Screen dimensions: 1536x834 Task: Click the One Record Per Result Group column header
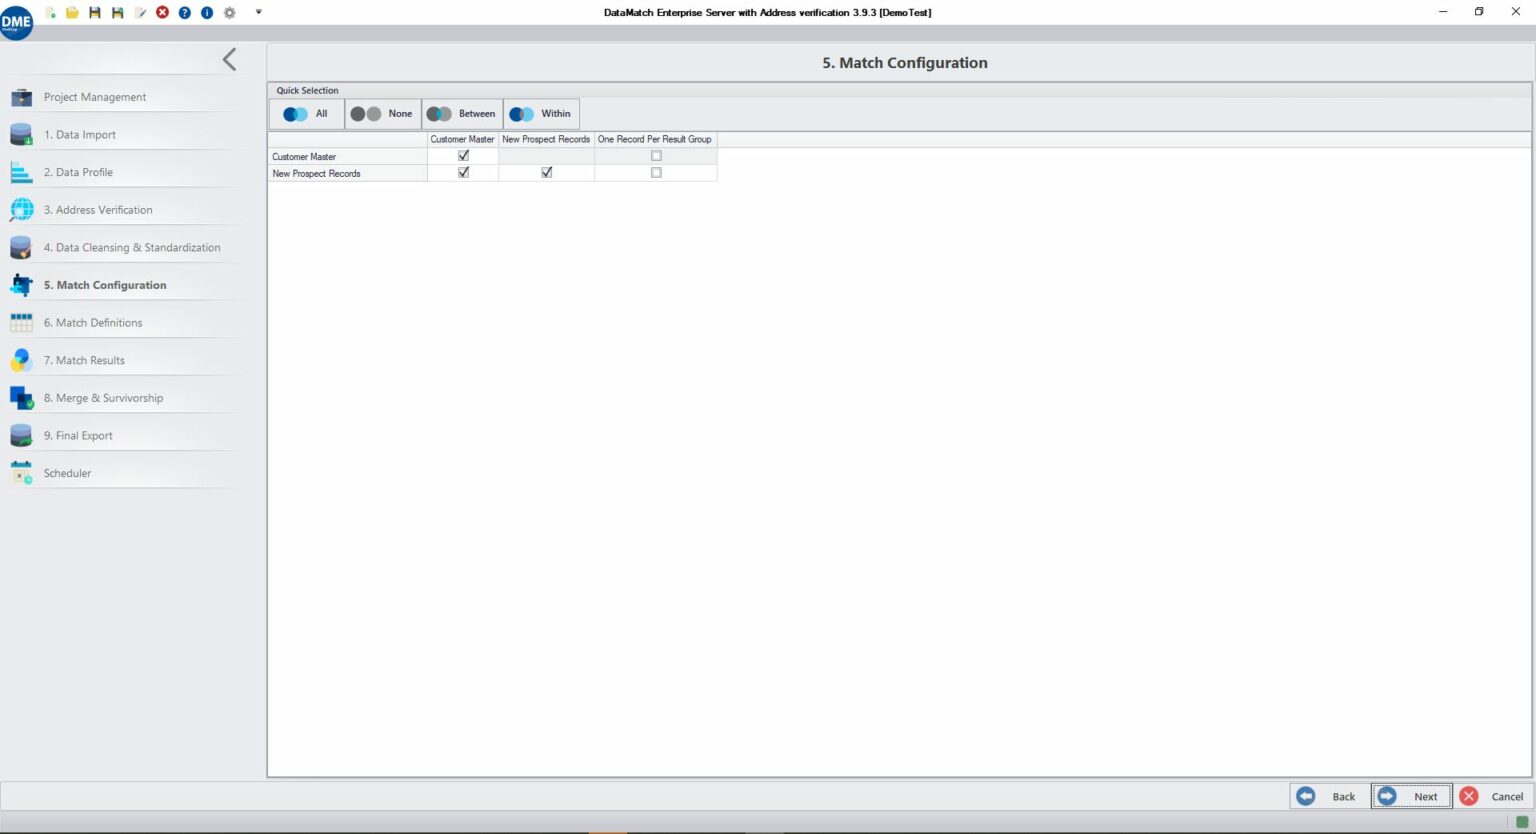click(x=655, y=140)
